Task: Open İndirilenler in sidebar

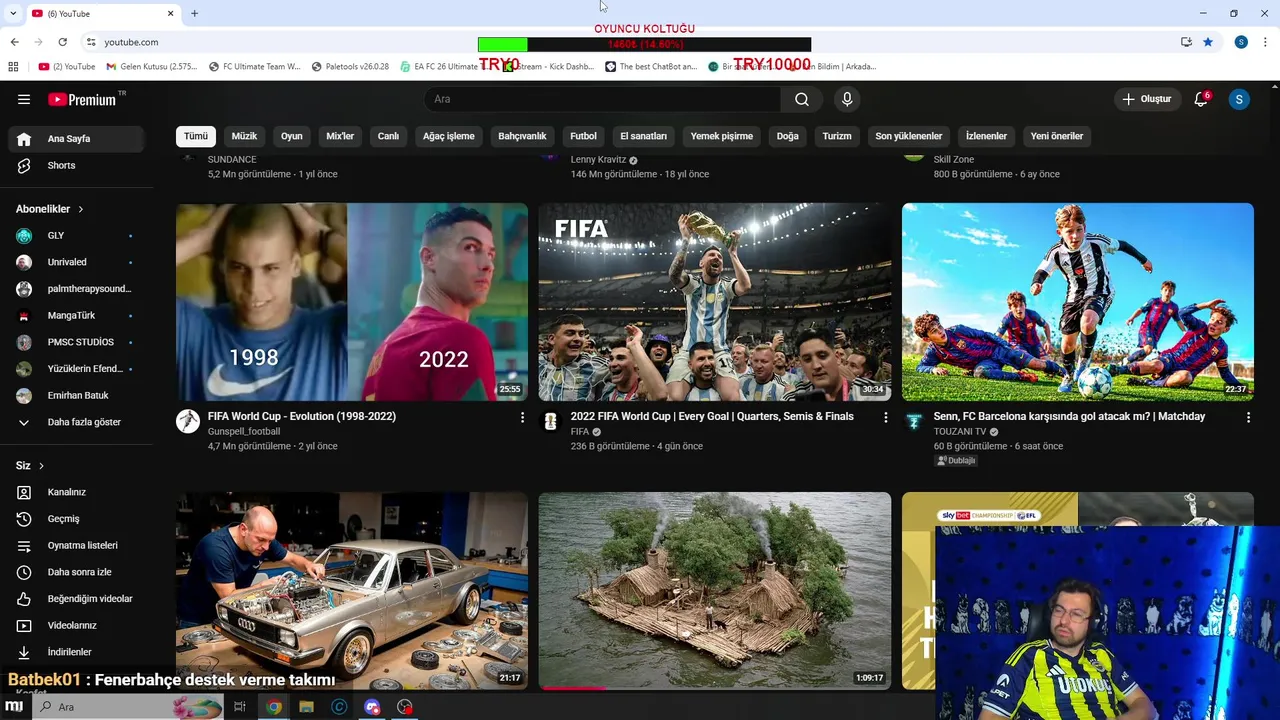Action: coord(76,652)
